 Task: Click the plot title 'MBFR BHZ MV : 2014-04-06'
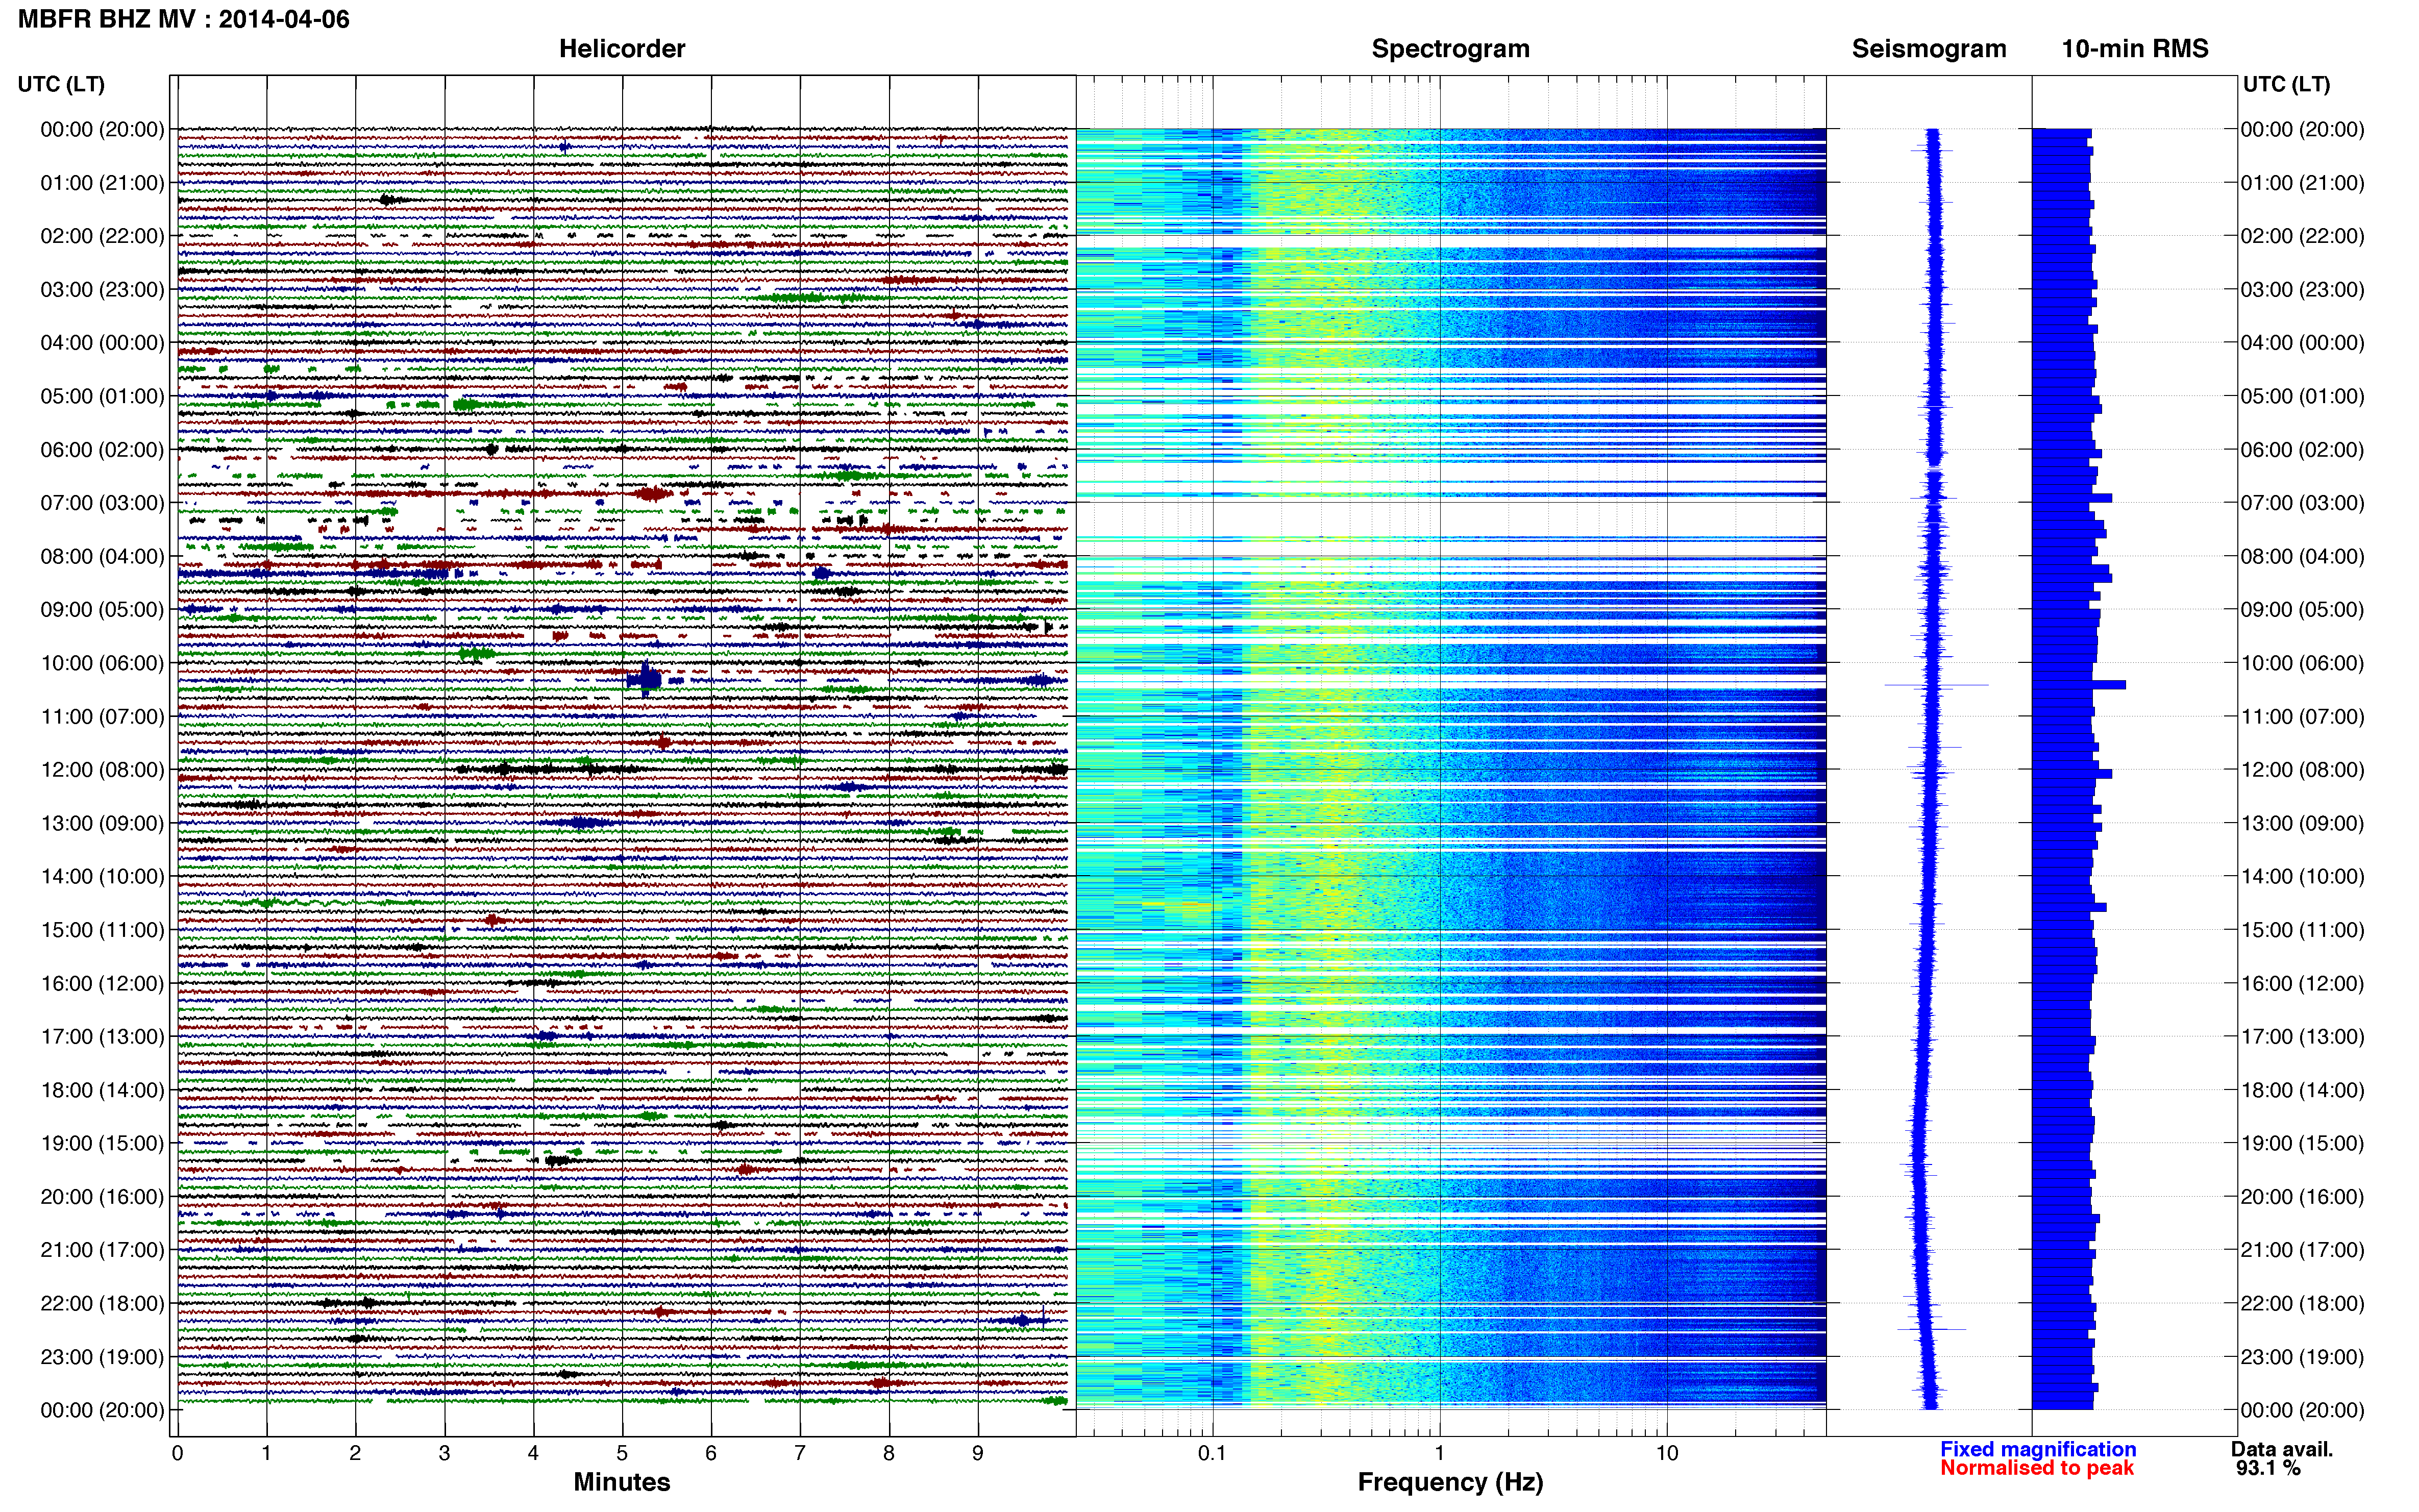184,19
